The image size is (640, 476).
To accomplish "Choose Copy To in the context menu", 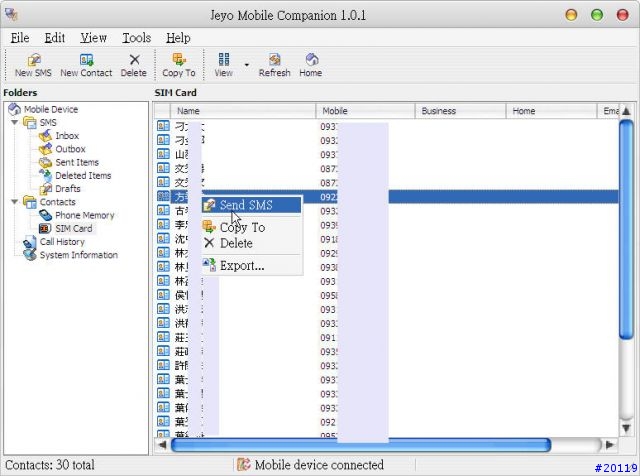I will 252,227.
